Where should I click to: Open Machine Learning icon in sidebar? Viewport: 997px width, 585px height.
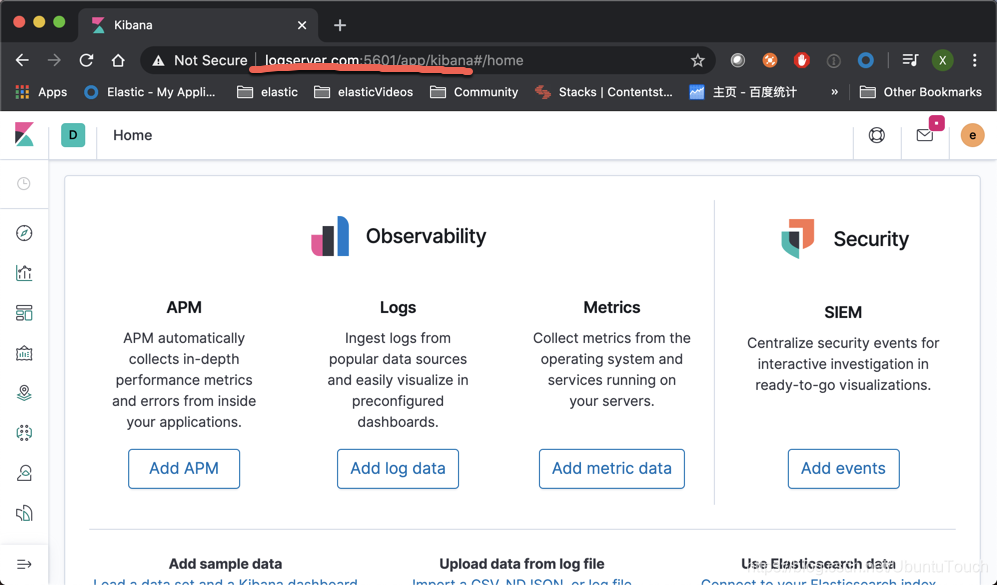(24, 433)
